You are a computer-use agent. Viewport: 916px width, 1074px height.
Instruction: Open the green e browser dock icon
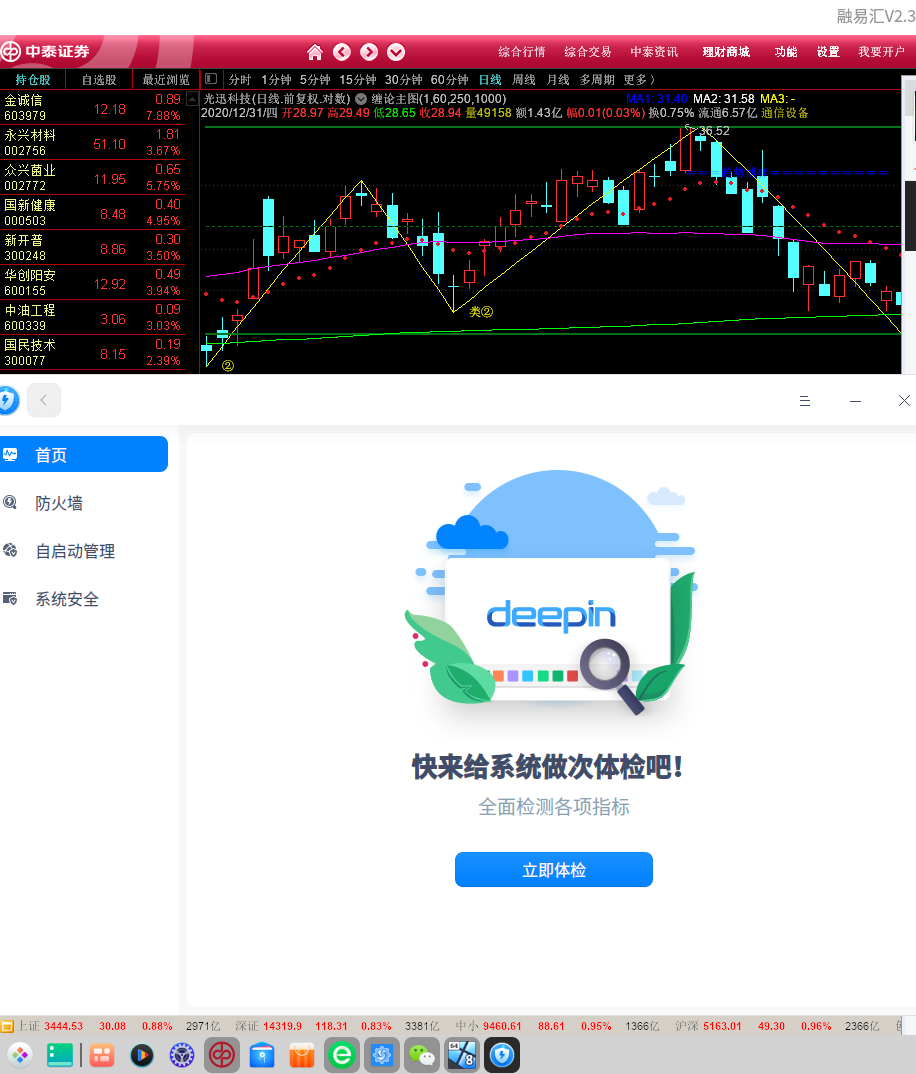tap(341, 1056)
